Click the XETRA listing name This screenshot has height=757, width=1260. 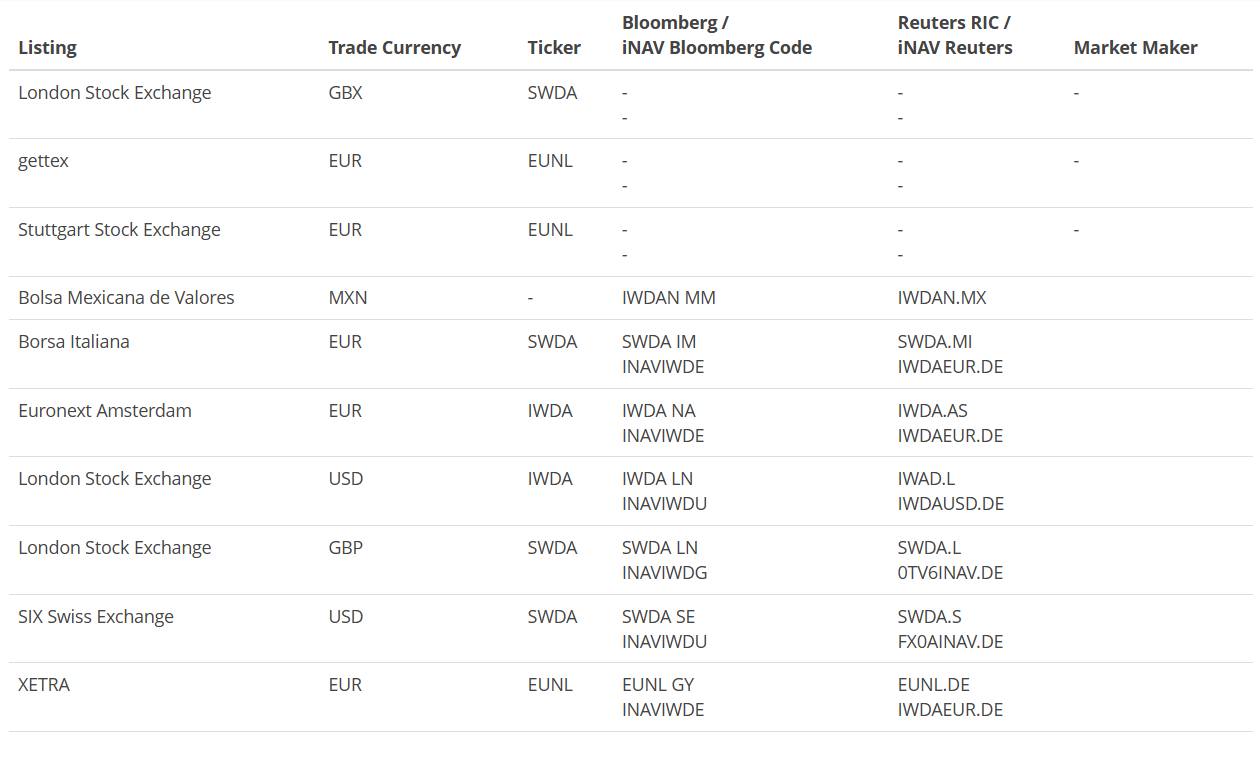(x=44, y=685)
